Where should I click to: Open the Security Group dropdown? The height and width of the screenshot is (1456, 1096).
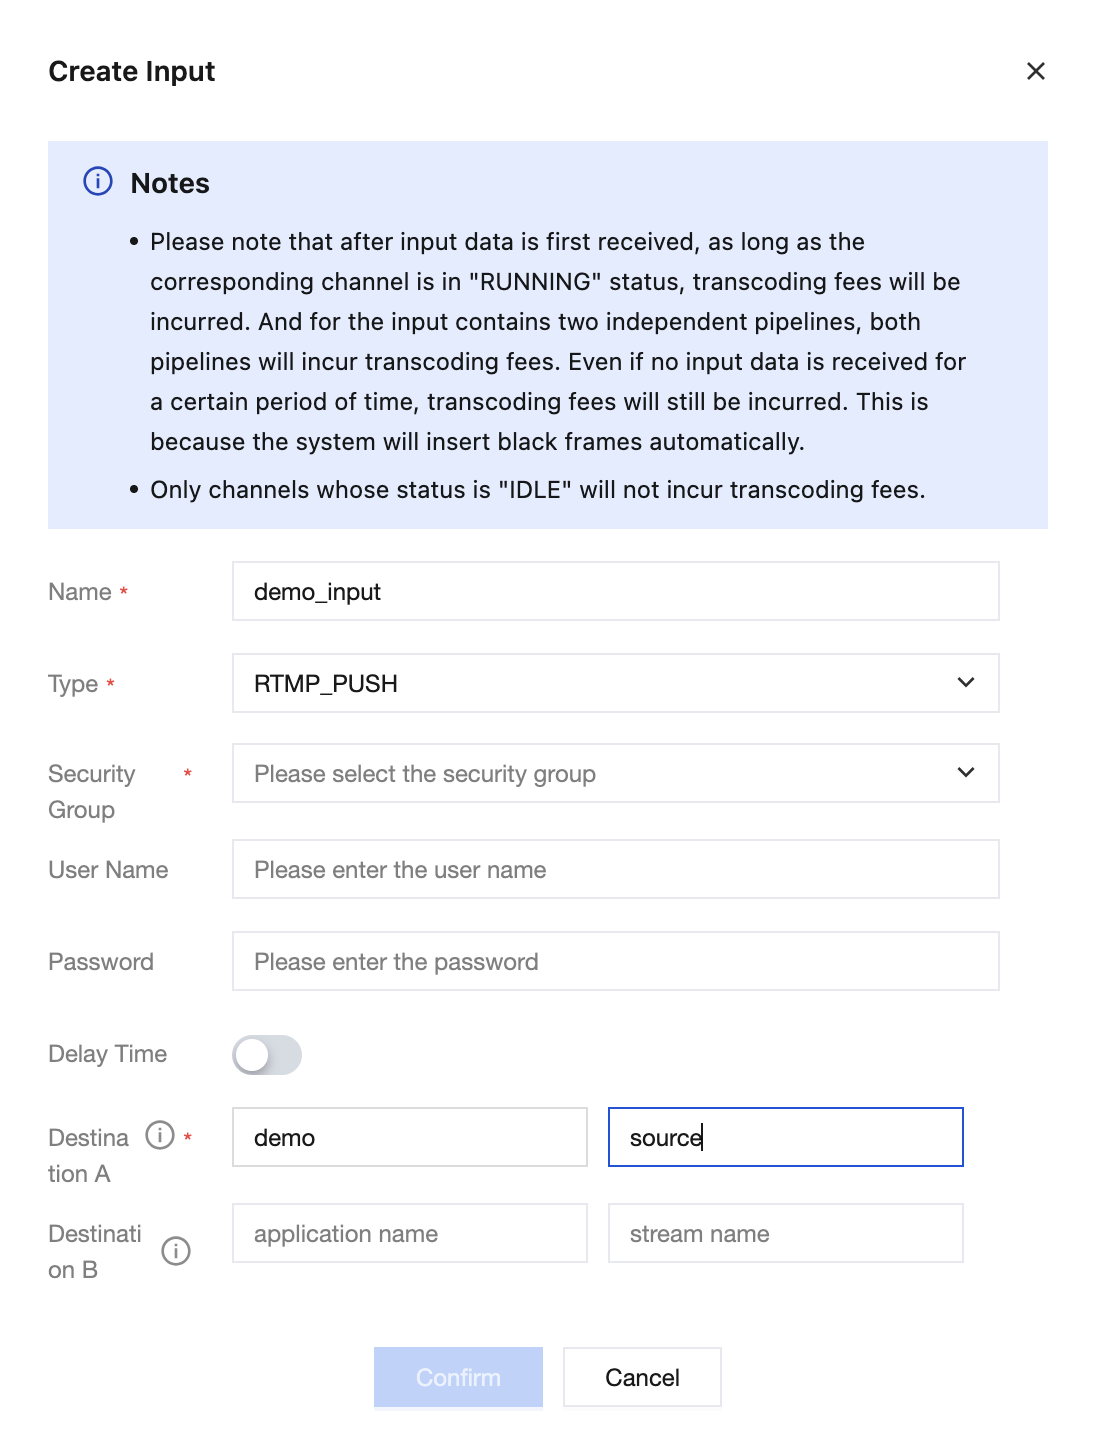coord(616,773)
